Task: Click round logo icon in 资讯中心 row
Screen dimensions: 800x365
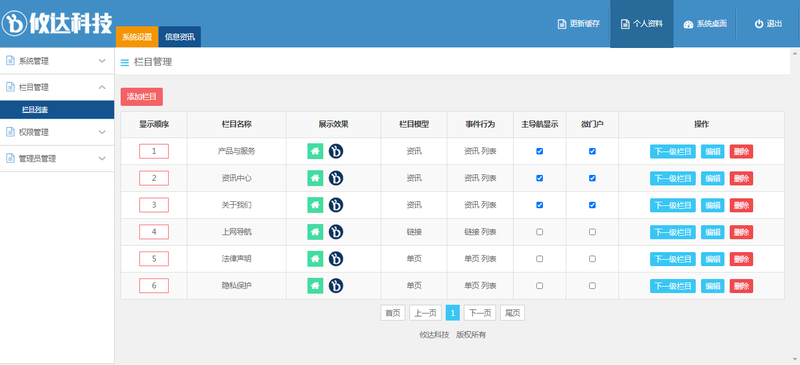Action: tap(336, 178)
